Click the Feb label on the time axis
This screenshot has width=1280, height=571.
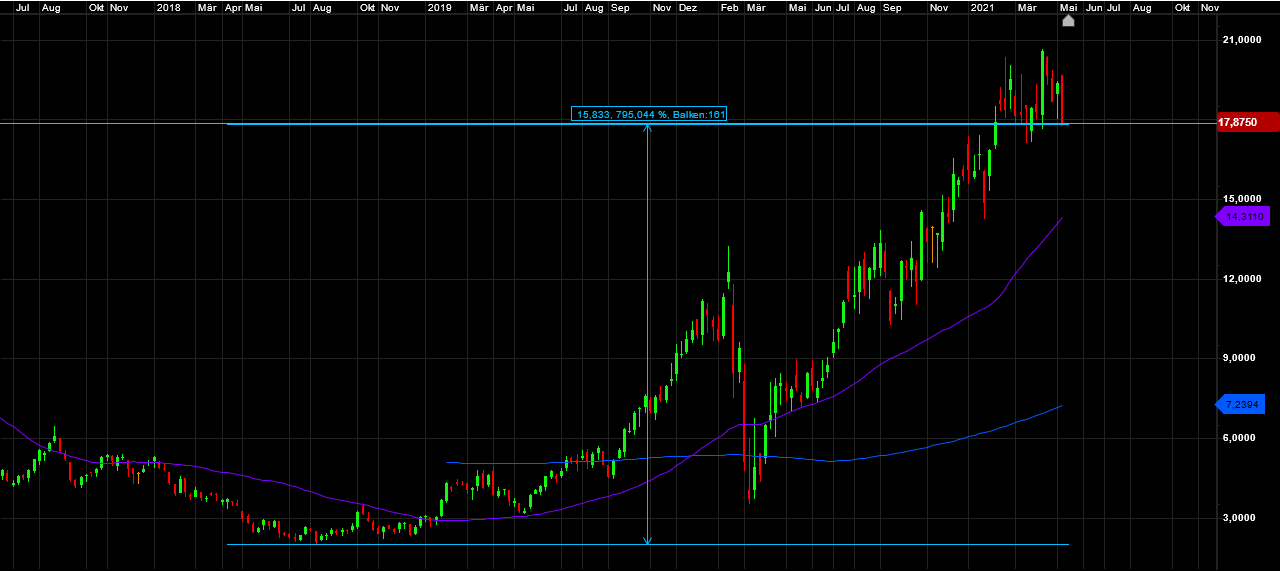(730, 7)
